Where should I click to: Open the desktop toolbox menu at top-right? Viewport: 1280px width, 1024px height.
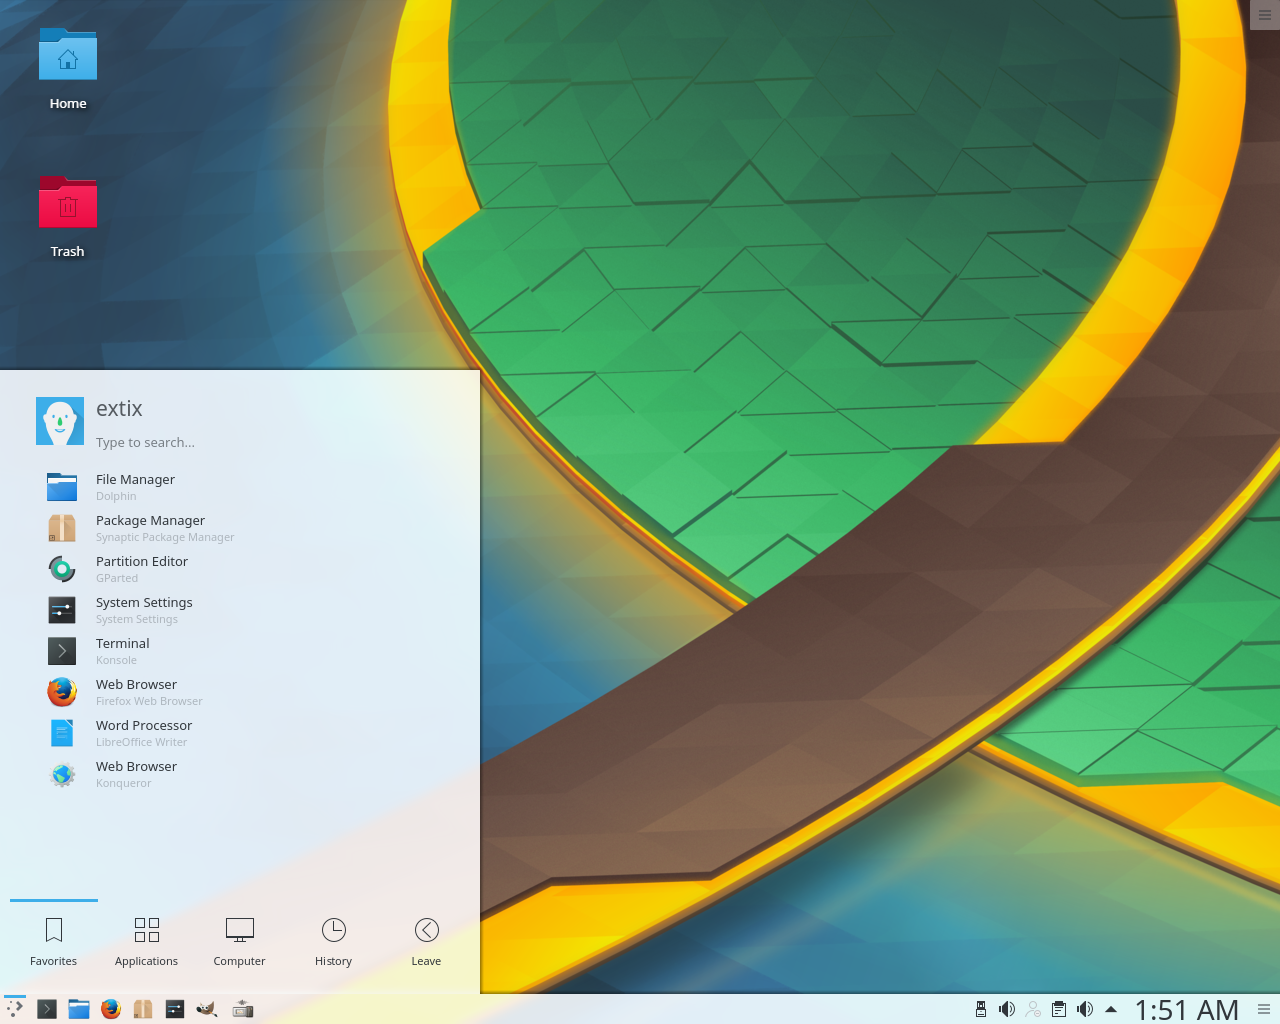pyautogui.click(x=1265, y=14)
